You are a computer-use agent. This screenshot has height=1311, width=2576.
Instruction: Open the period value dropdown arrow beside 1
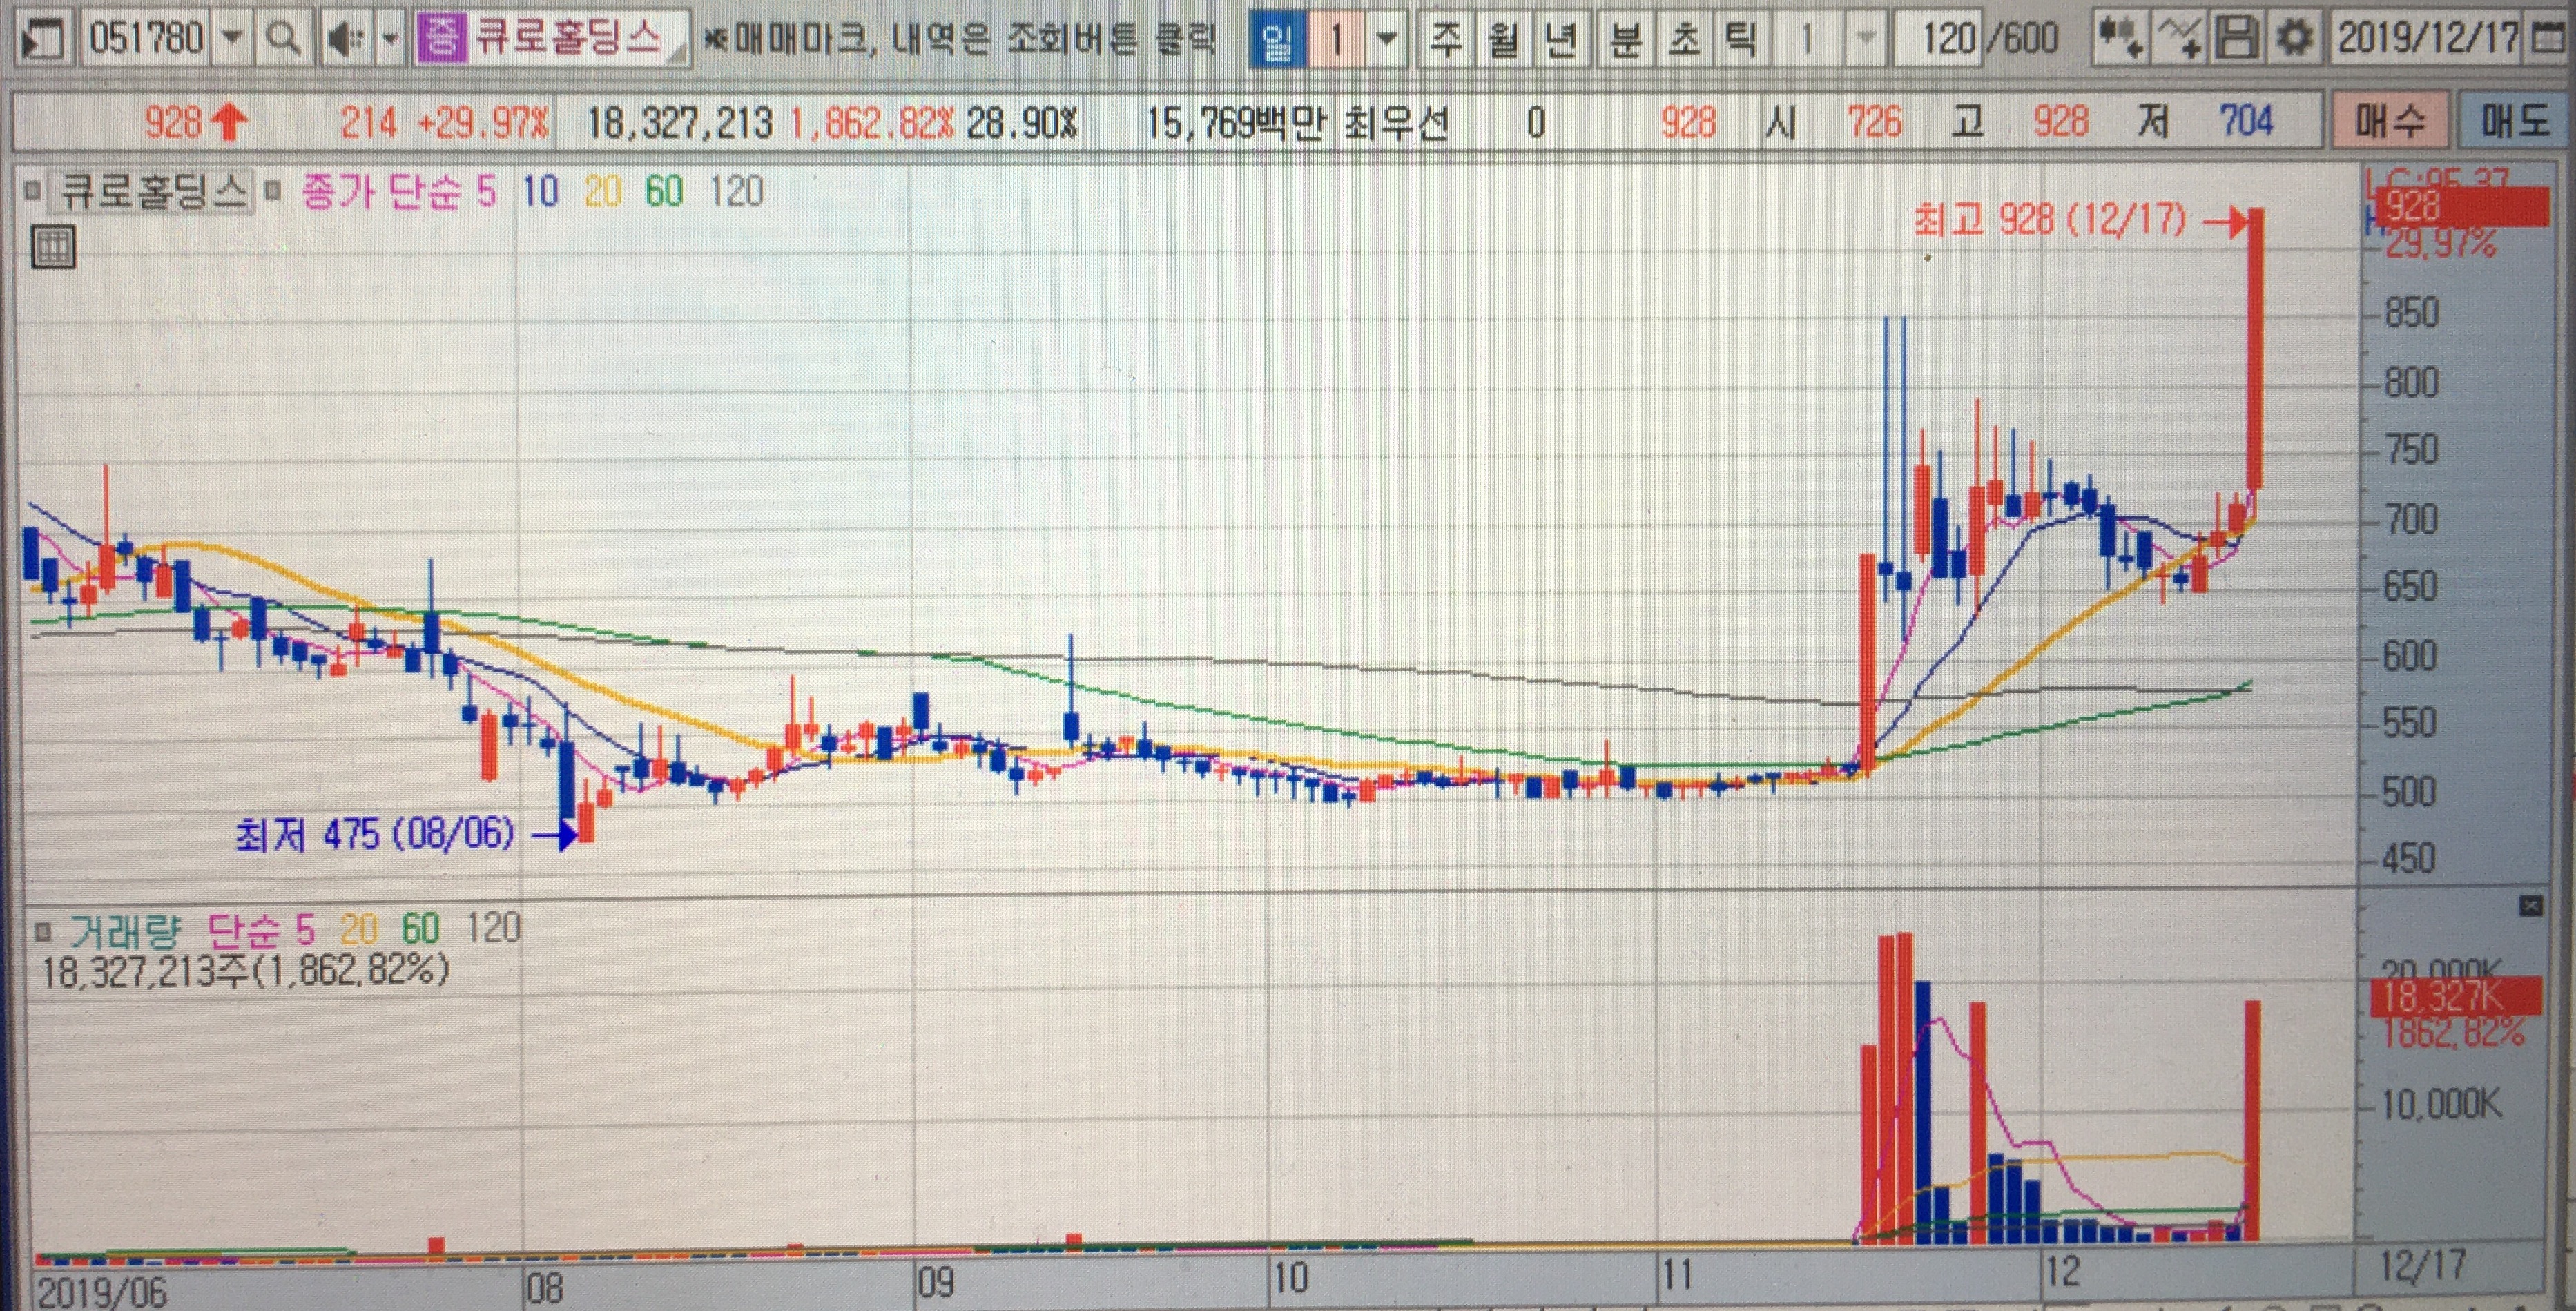tap(1386, 39)
